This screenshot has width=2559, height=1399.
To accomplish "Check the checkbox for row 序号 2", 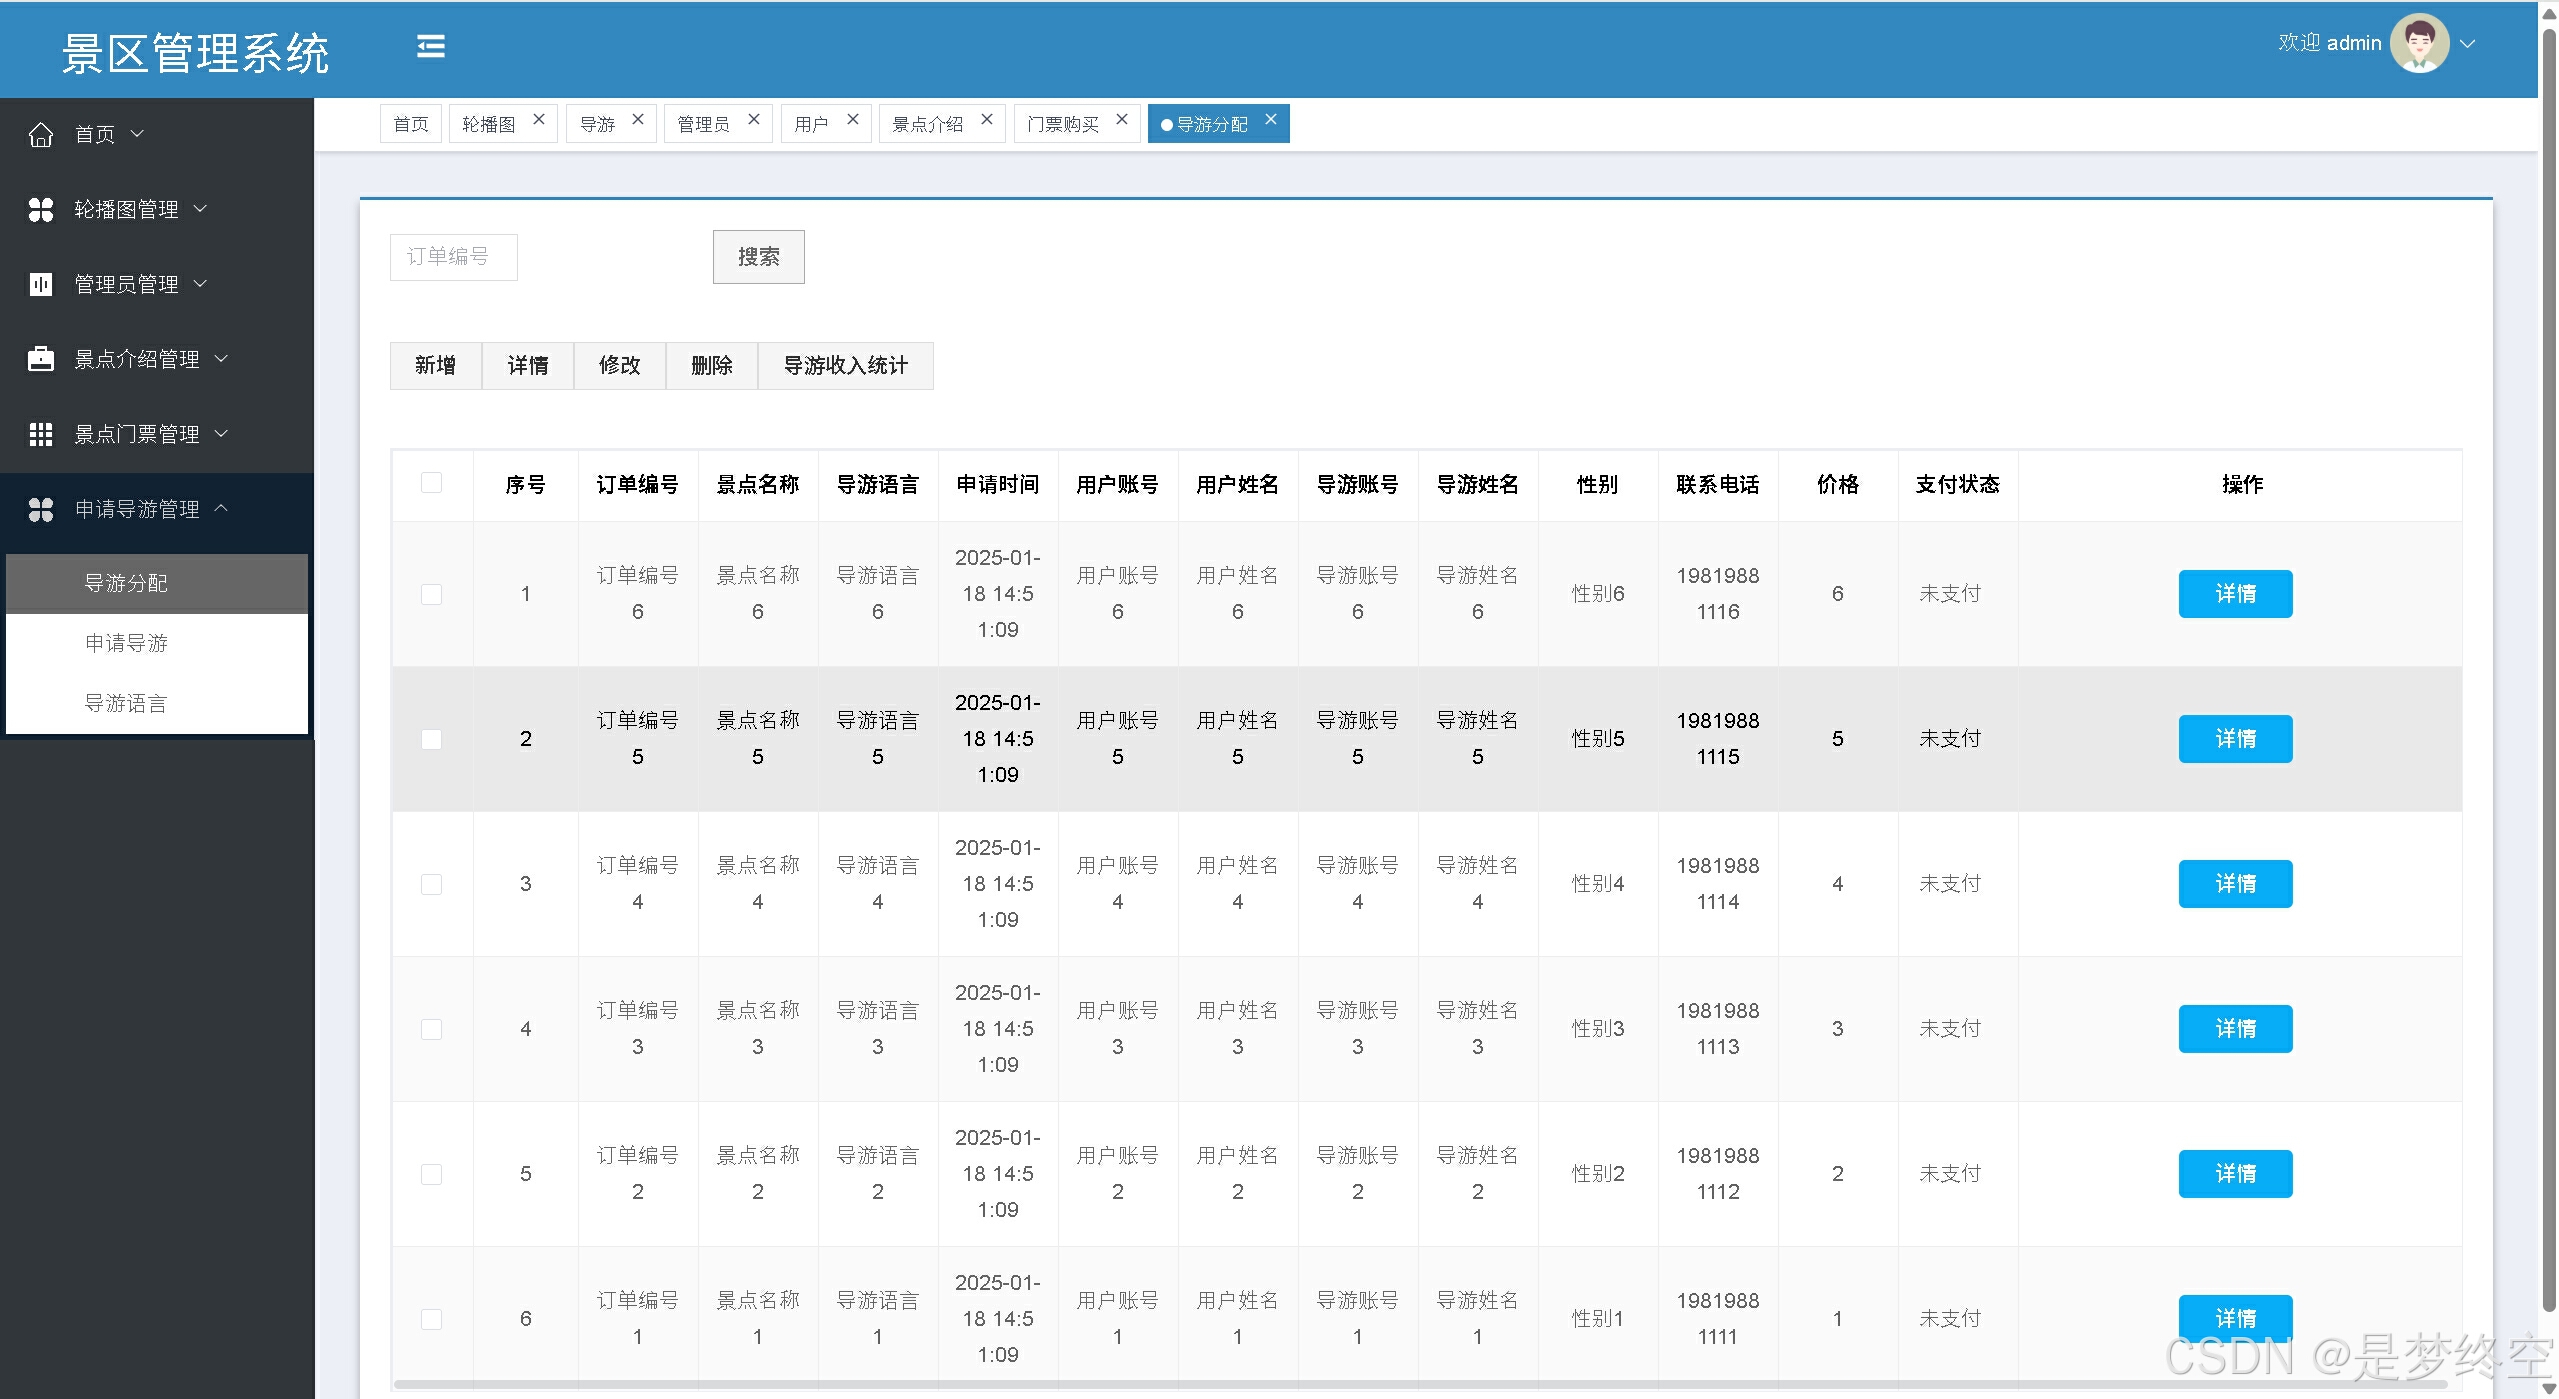I will (x=432, y=739).
